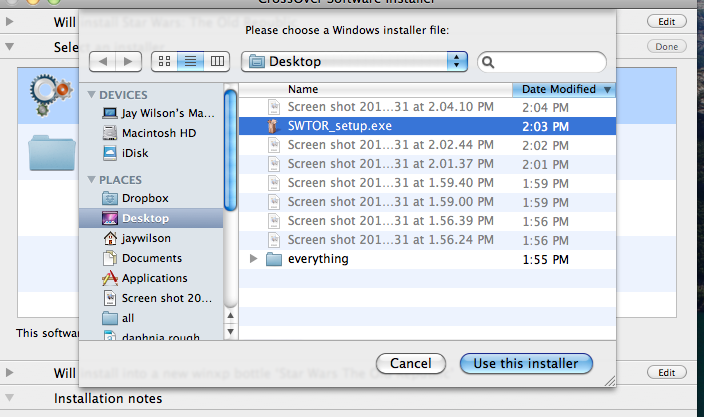Screen dimensions: 704x417
Task: Click gears installer icon in CrossOver window
Action: point(51,95)
